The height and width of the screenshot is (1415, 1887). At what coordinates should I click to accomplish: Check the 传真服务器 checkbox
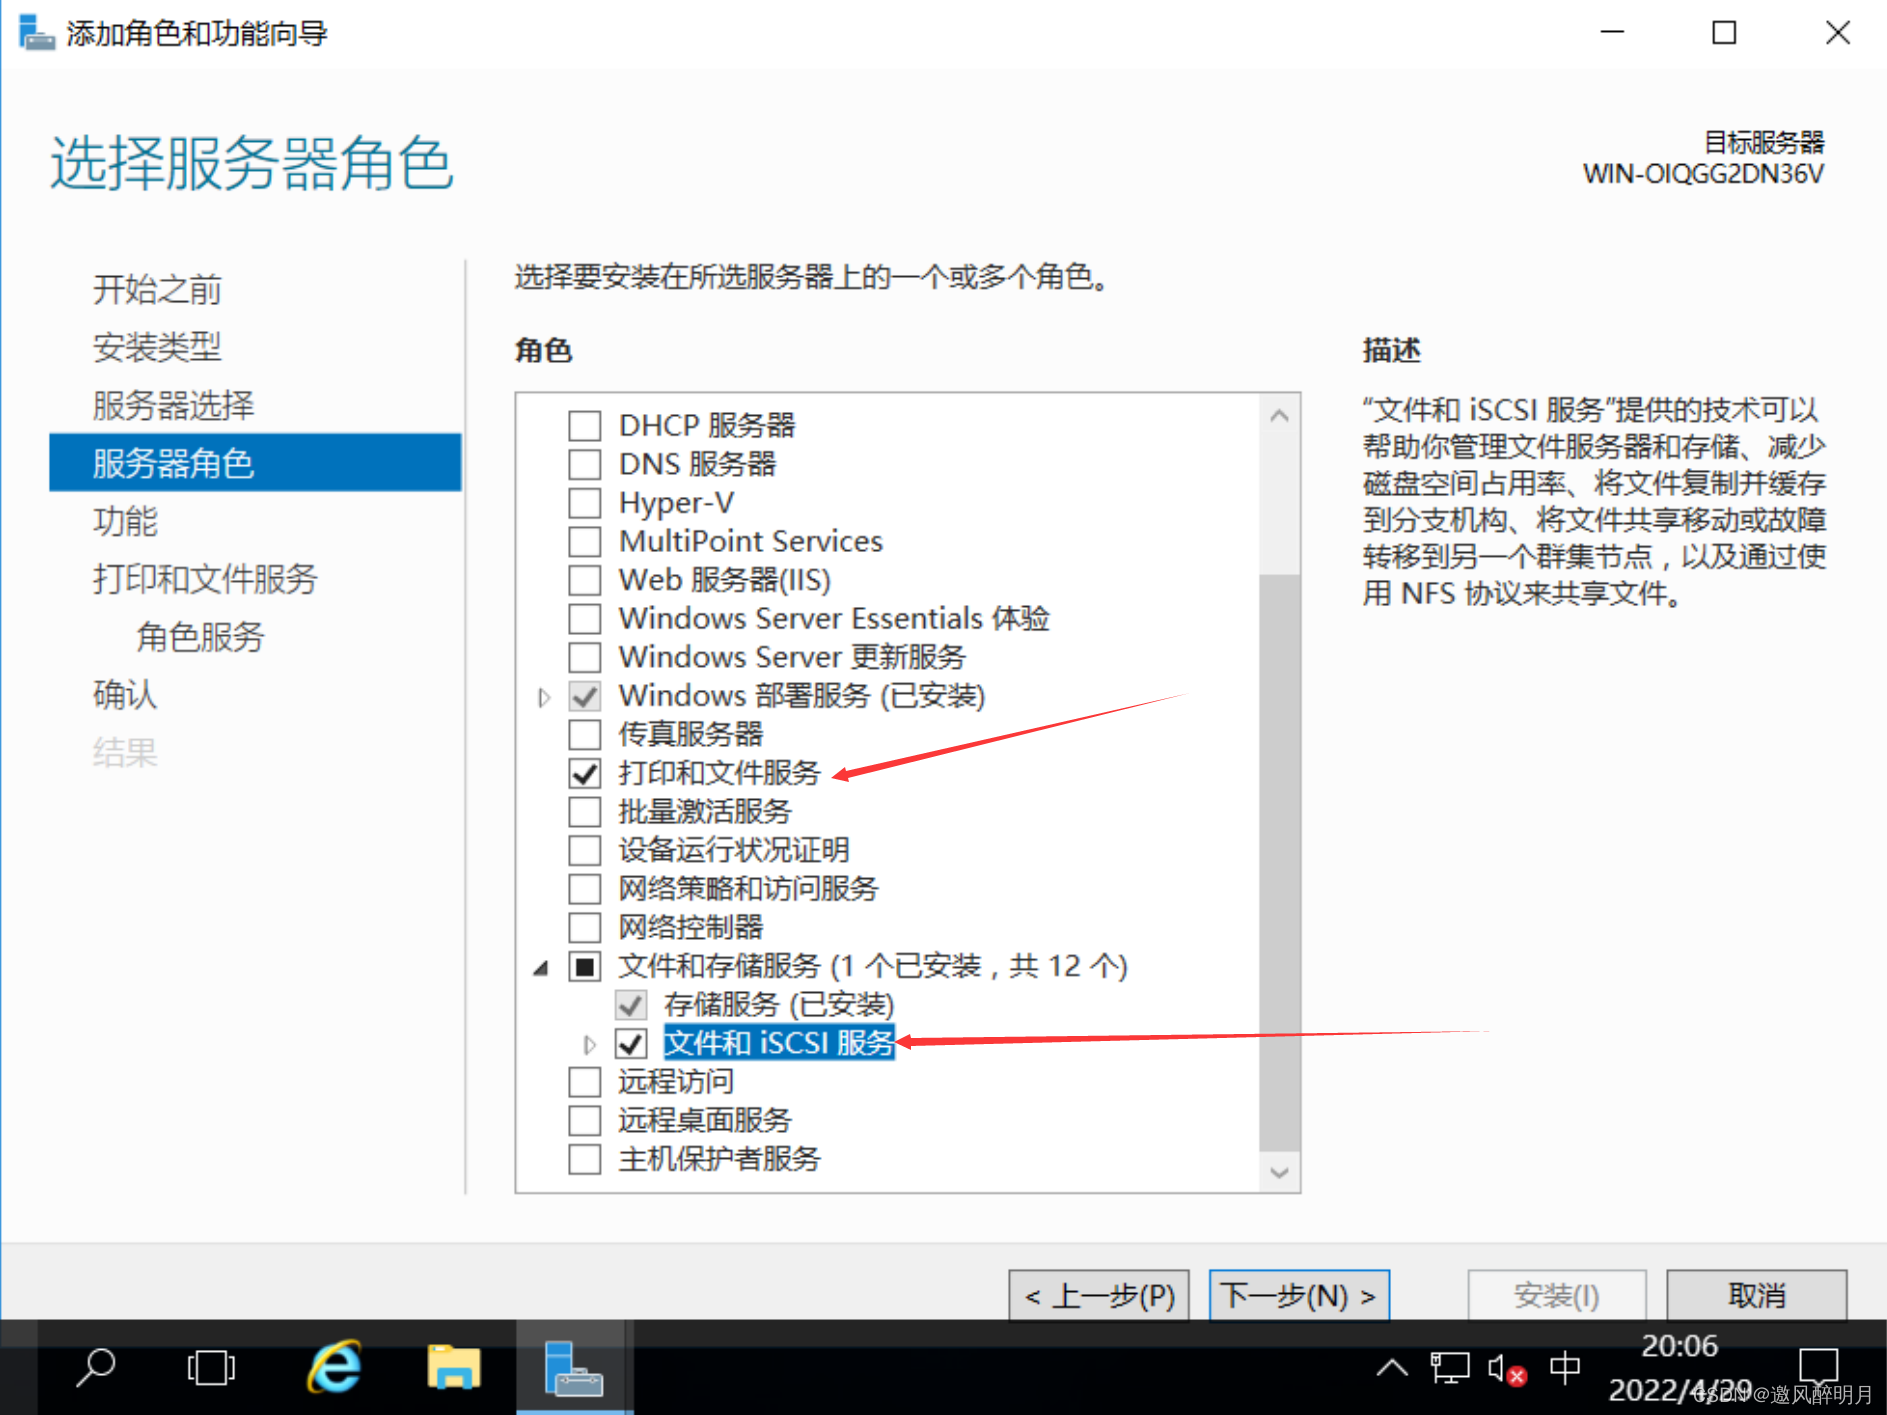pyautogui.click(x=585, y=735)
